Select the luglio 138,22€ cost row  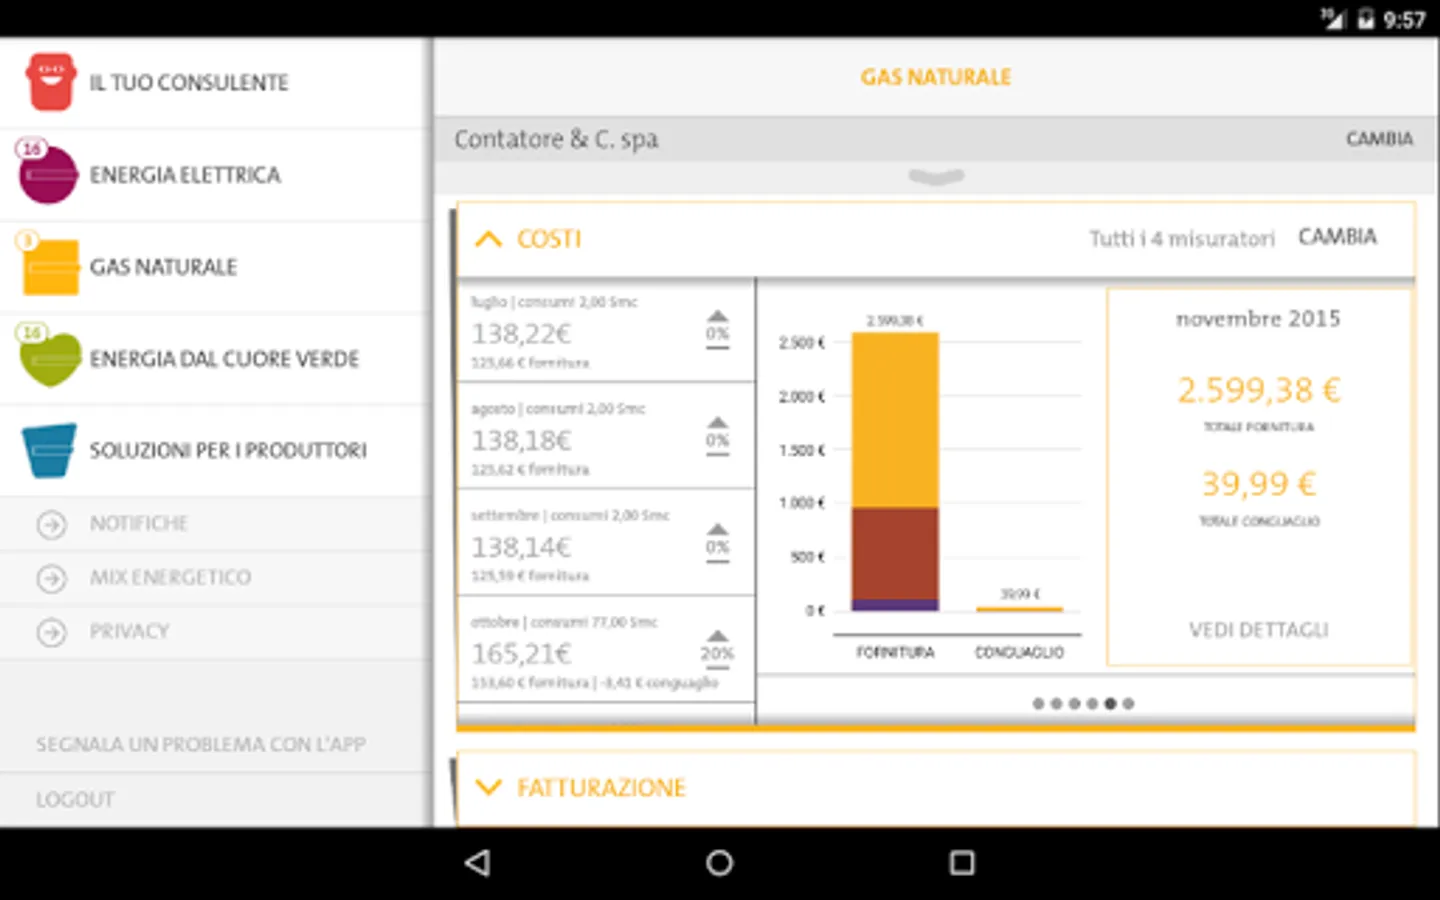[606, 331]
